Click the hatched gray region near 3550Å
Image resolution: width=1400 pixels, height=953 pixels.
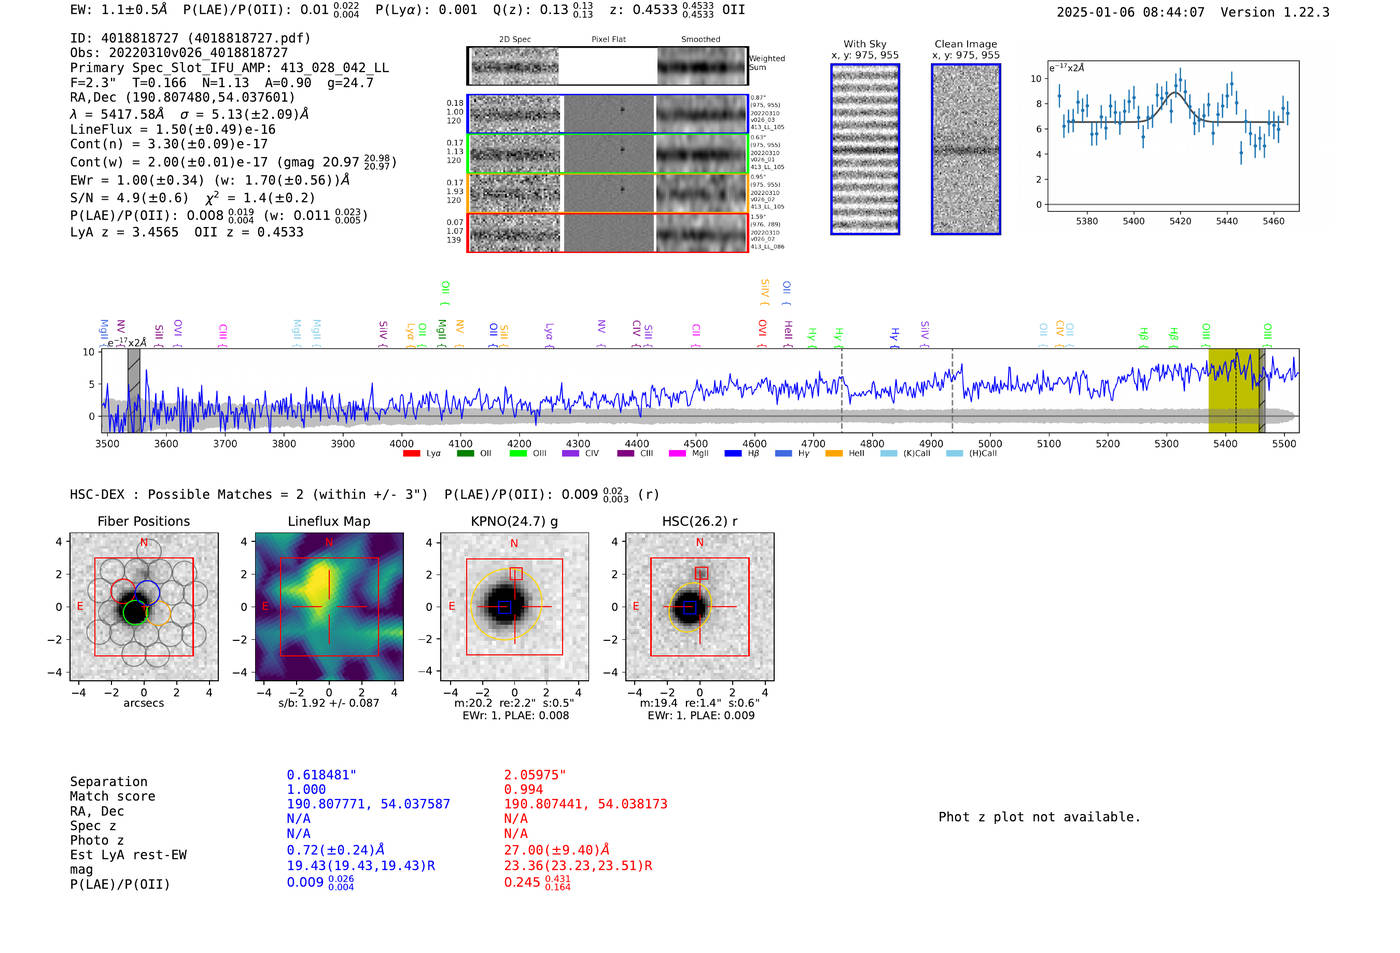tap(134, 390)
